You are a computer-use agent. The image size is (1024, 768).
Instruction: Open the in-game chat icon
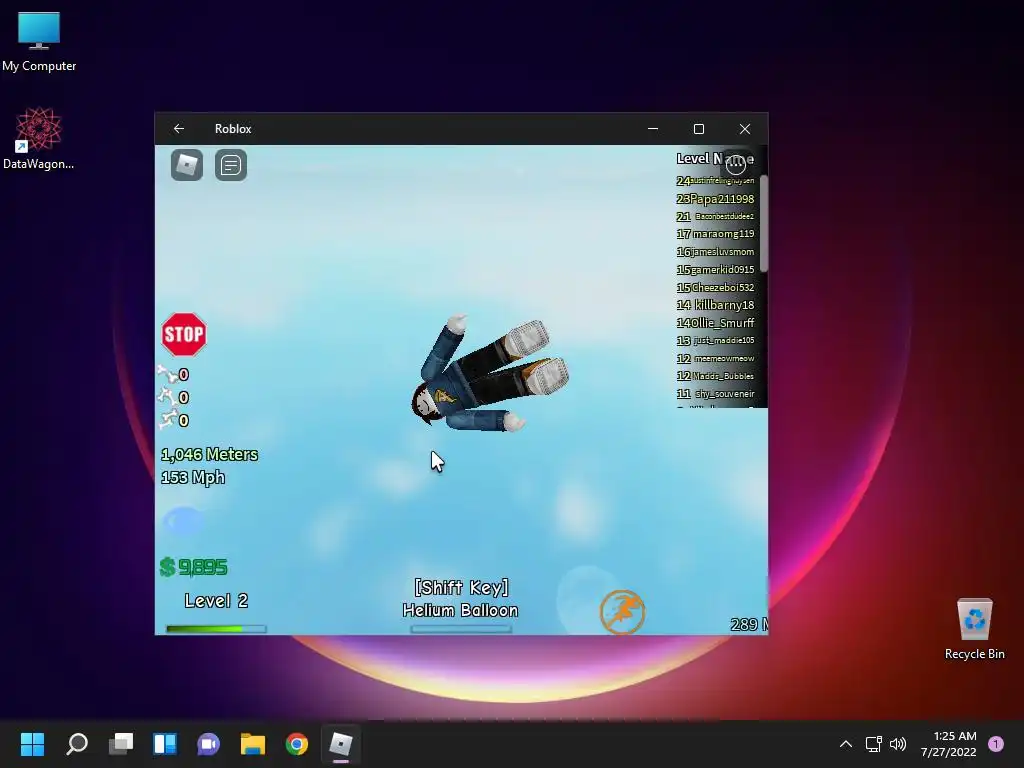pyautogui.click(x=231, y=165)
